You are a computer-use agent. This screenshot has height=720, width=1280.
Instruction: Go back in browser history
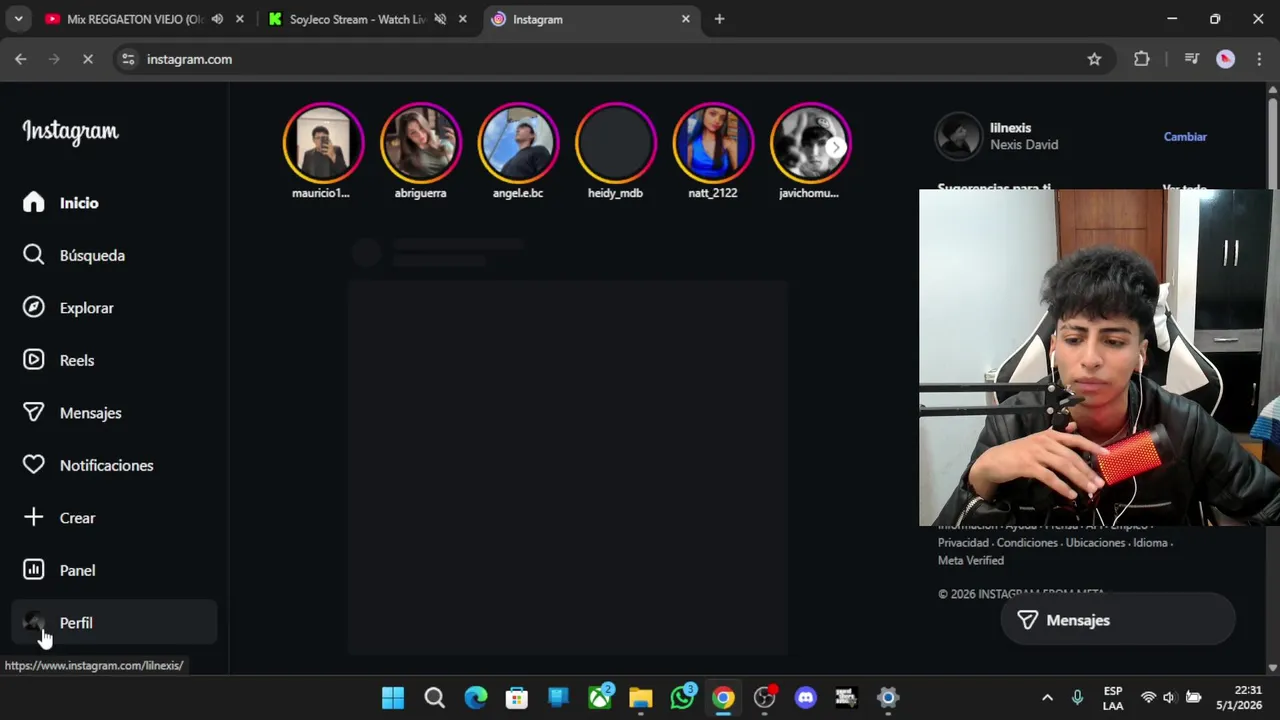tap(21, 59)
